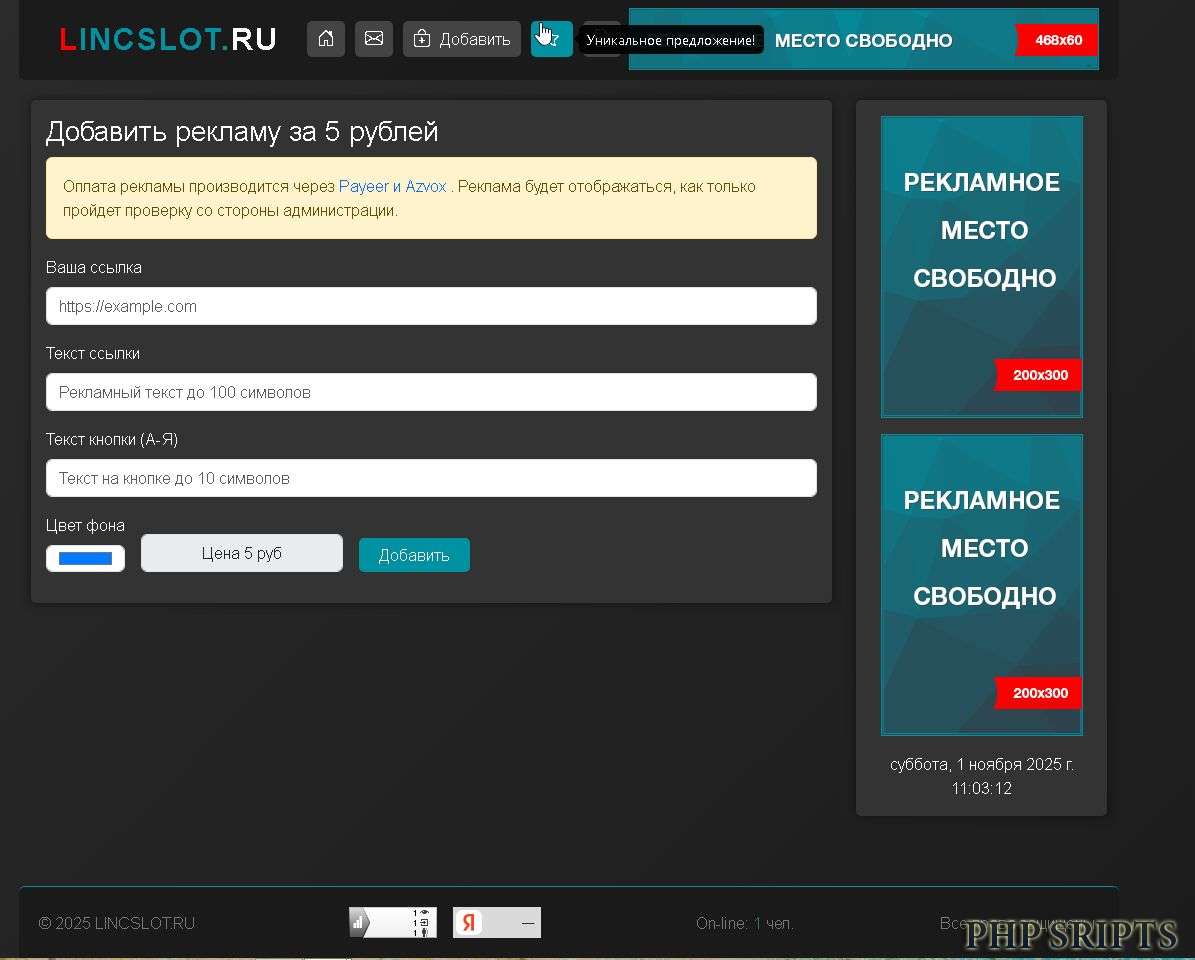Click the 'Добавить' button in the top navigation
Viewport: 1195px width, 960px height.
click(x=461, y=39)
